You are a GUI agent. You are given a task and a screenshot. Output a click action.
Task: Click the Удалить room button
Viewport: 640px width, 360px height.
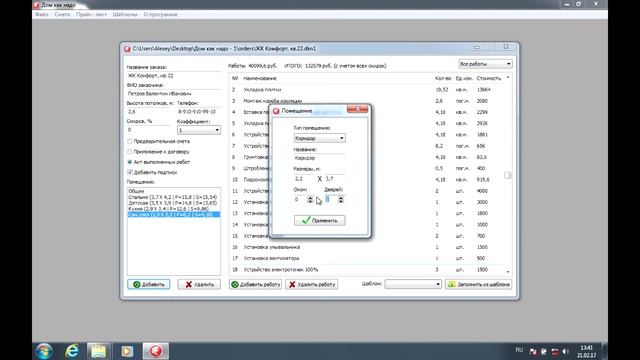coord(199,284)
